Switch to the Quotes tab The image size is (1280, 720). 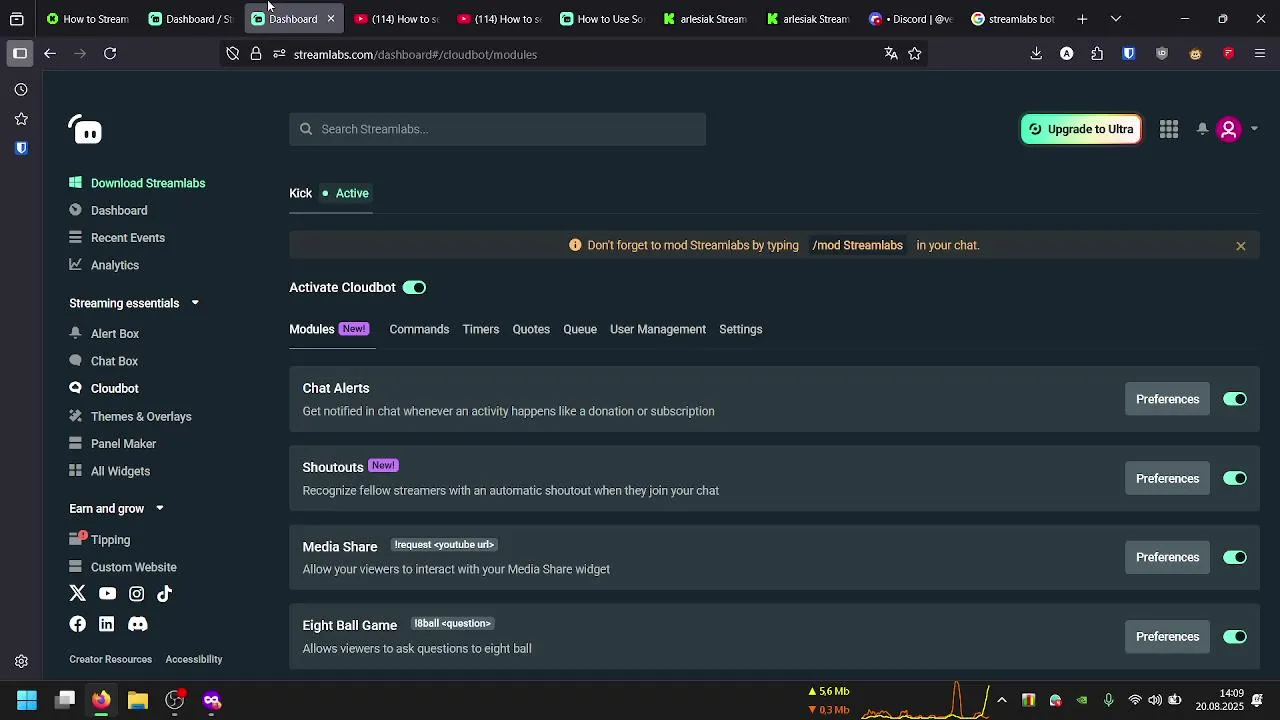tap(531, 329)
